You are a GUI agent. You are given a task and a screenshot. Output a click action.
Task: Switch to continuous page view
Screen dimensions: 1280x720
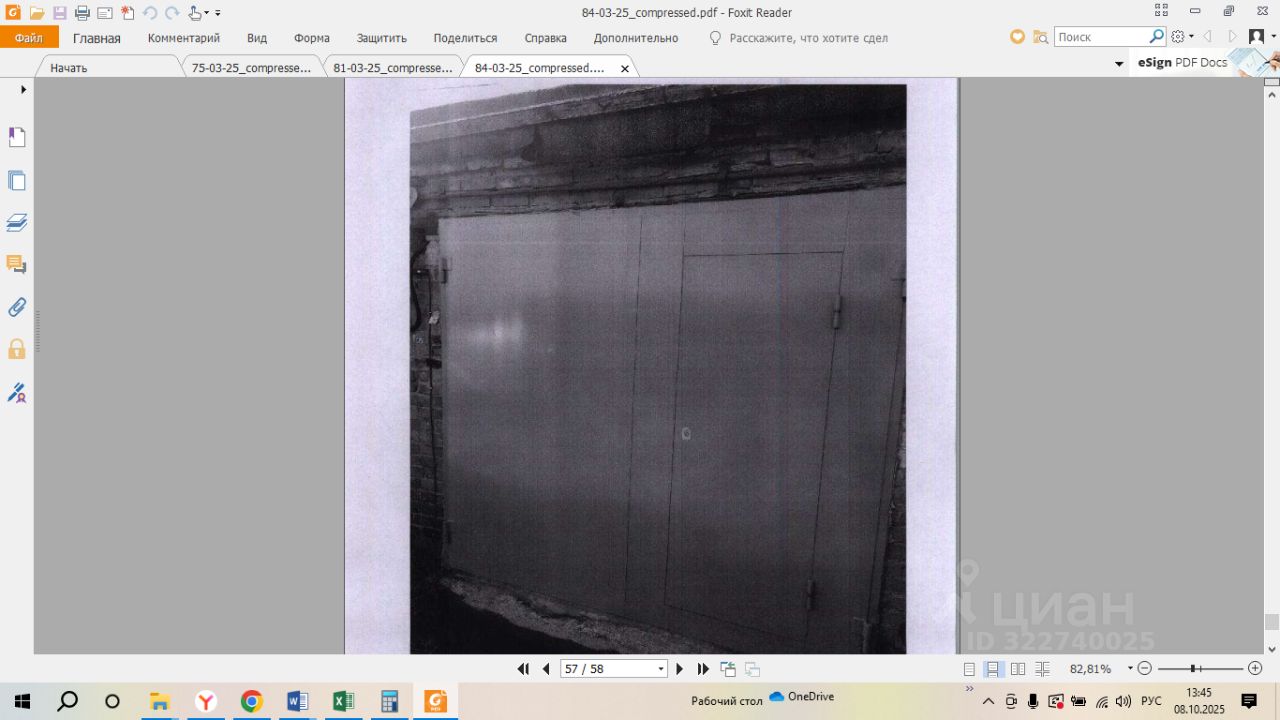994,669
